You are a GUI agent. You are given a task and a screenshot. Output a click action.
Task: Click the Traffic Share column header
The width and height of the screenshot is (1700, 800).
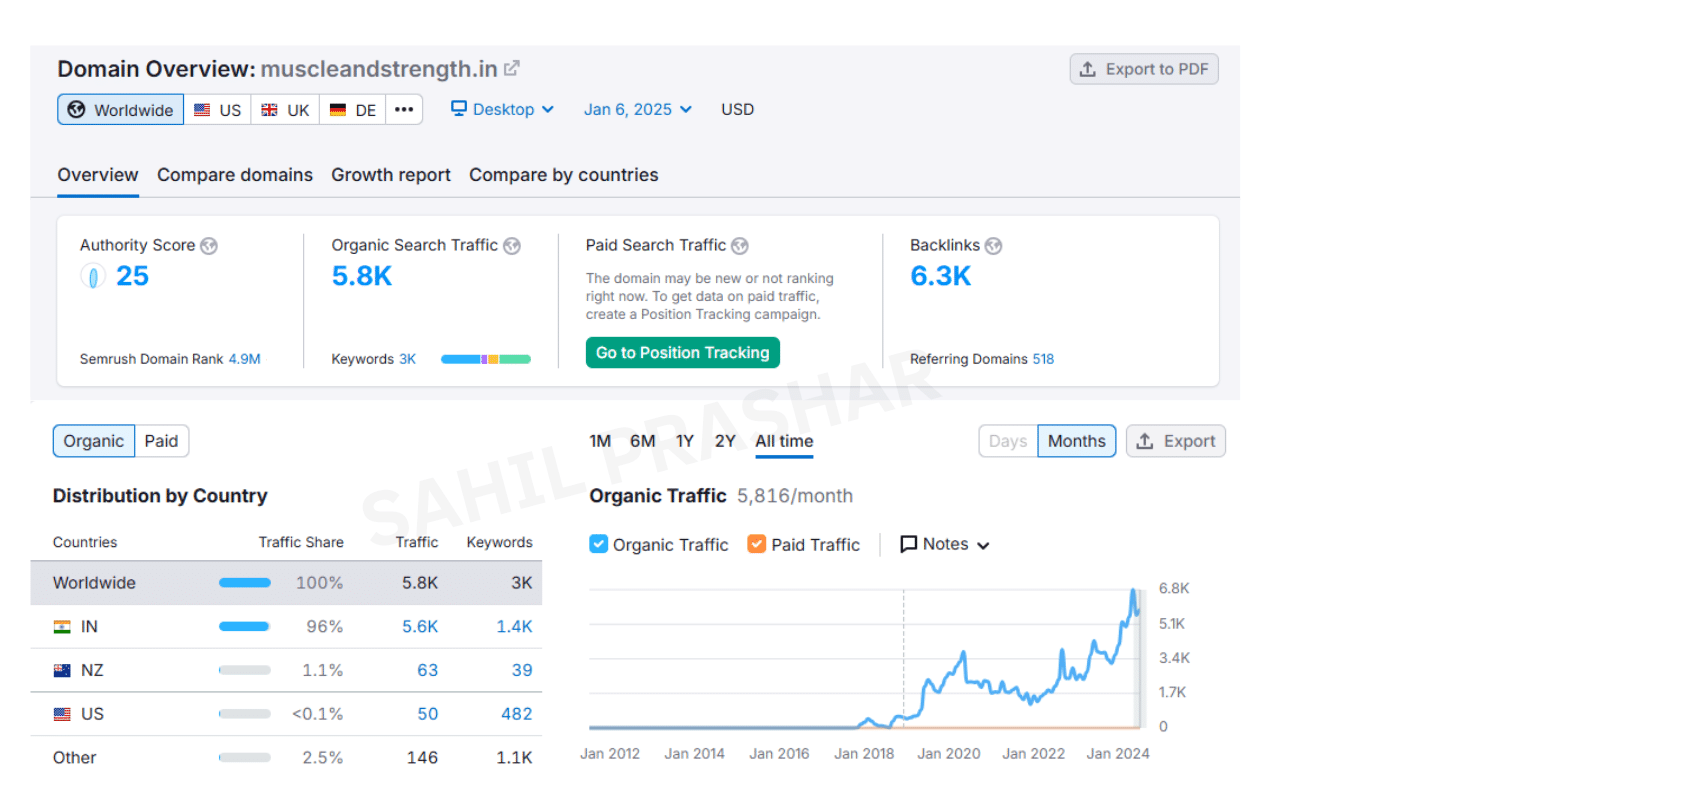point(301,542)
